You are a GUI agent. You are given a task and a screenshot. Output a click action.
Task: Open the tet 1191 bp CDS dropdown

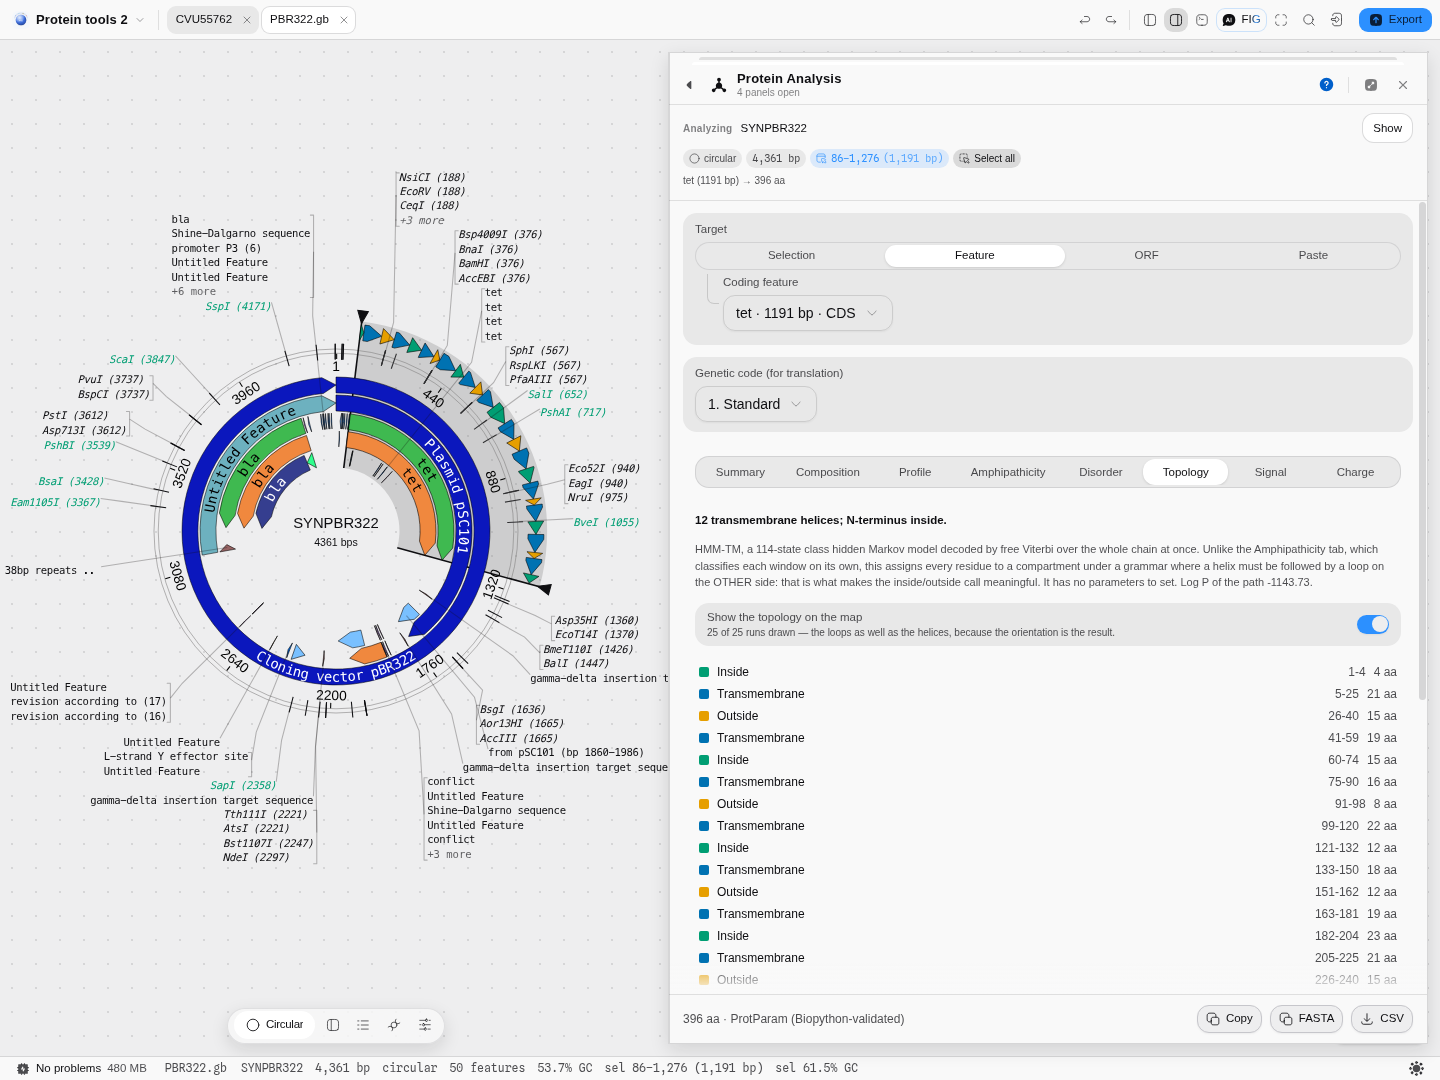(808, 313)
